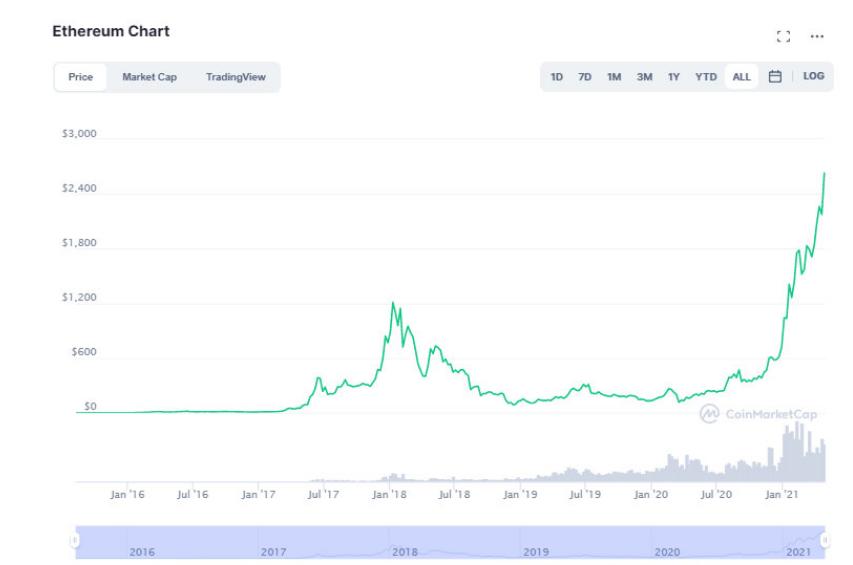This screenshot has height=565, width=853.
Task: Pick the YTD time range
Action: click(706, 77)
